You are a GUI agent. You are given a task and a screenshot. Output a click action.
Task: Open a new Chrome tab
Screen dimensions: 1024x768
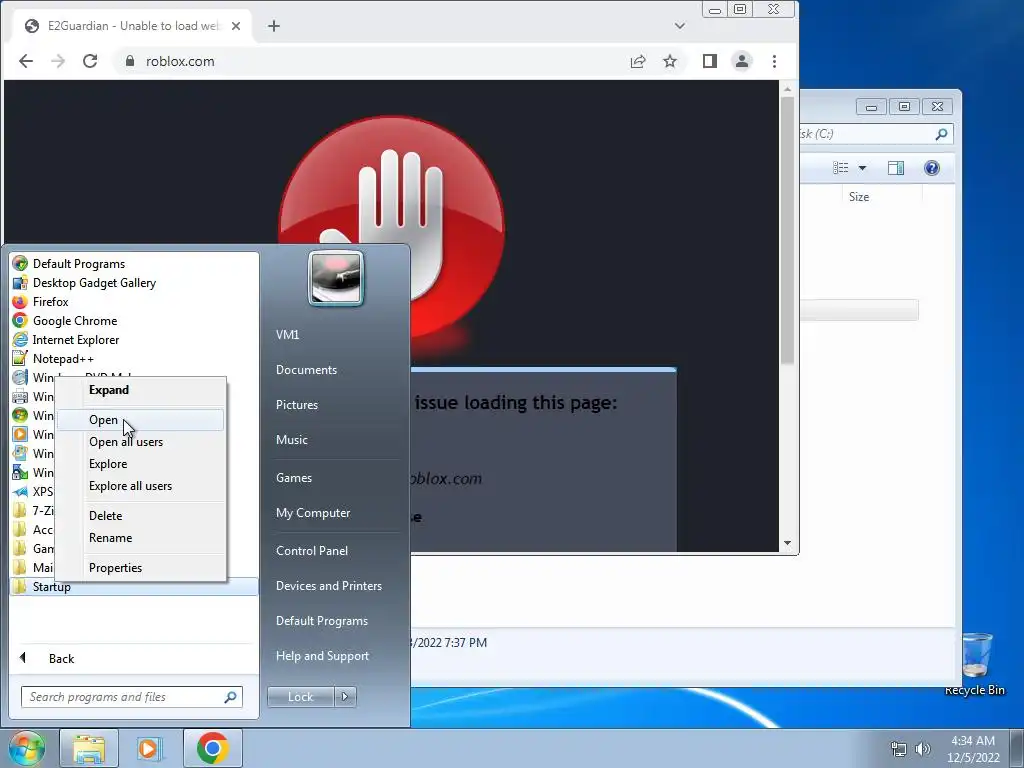click(x=274, y=26)
